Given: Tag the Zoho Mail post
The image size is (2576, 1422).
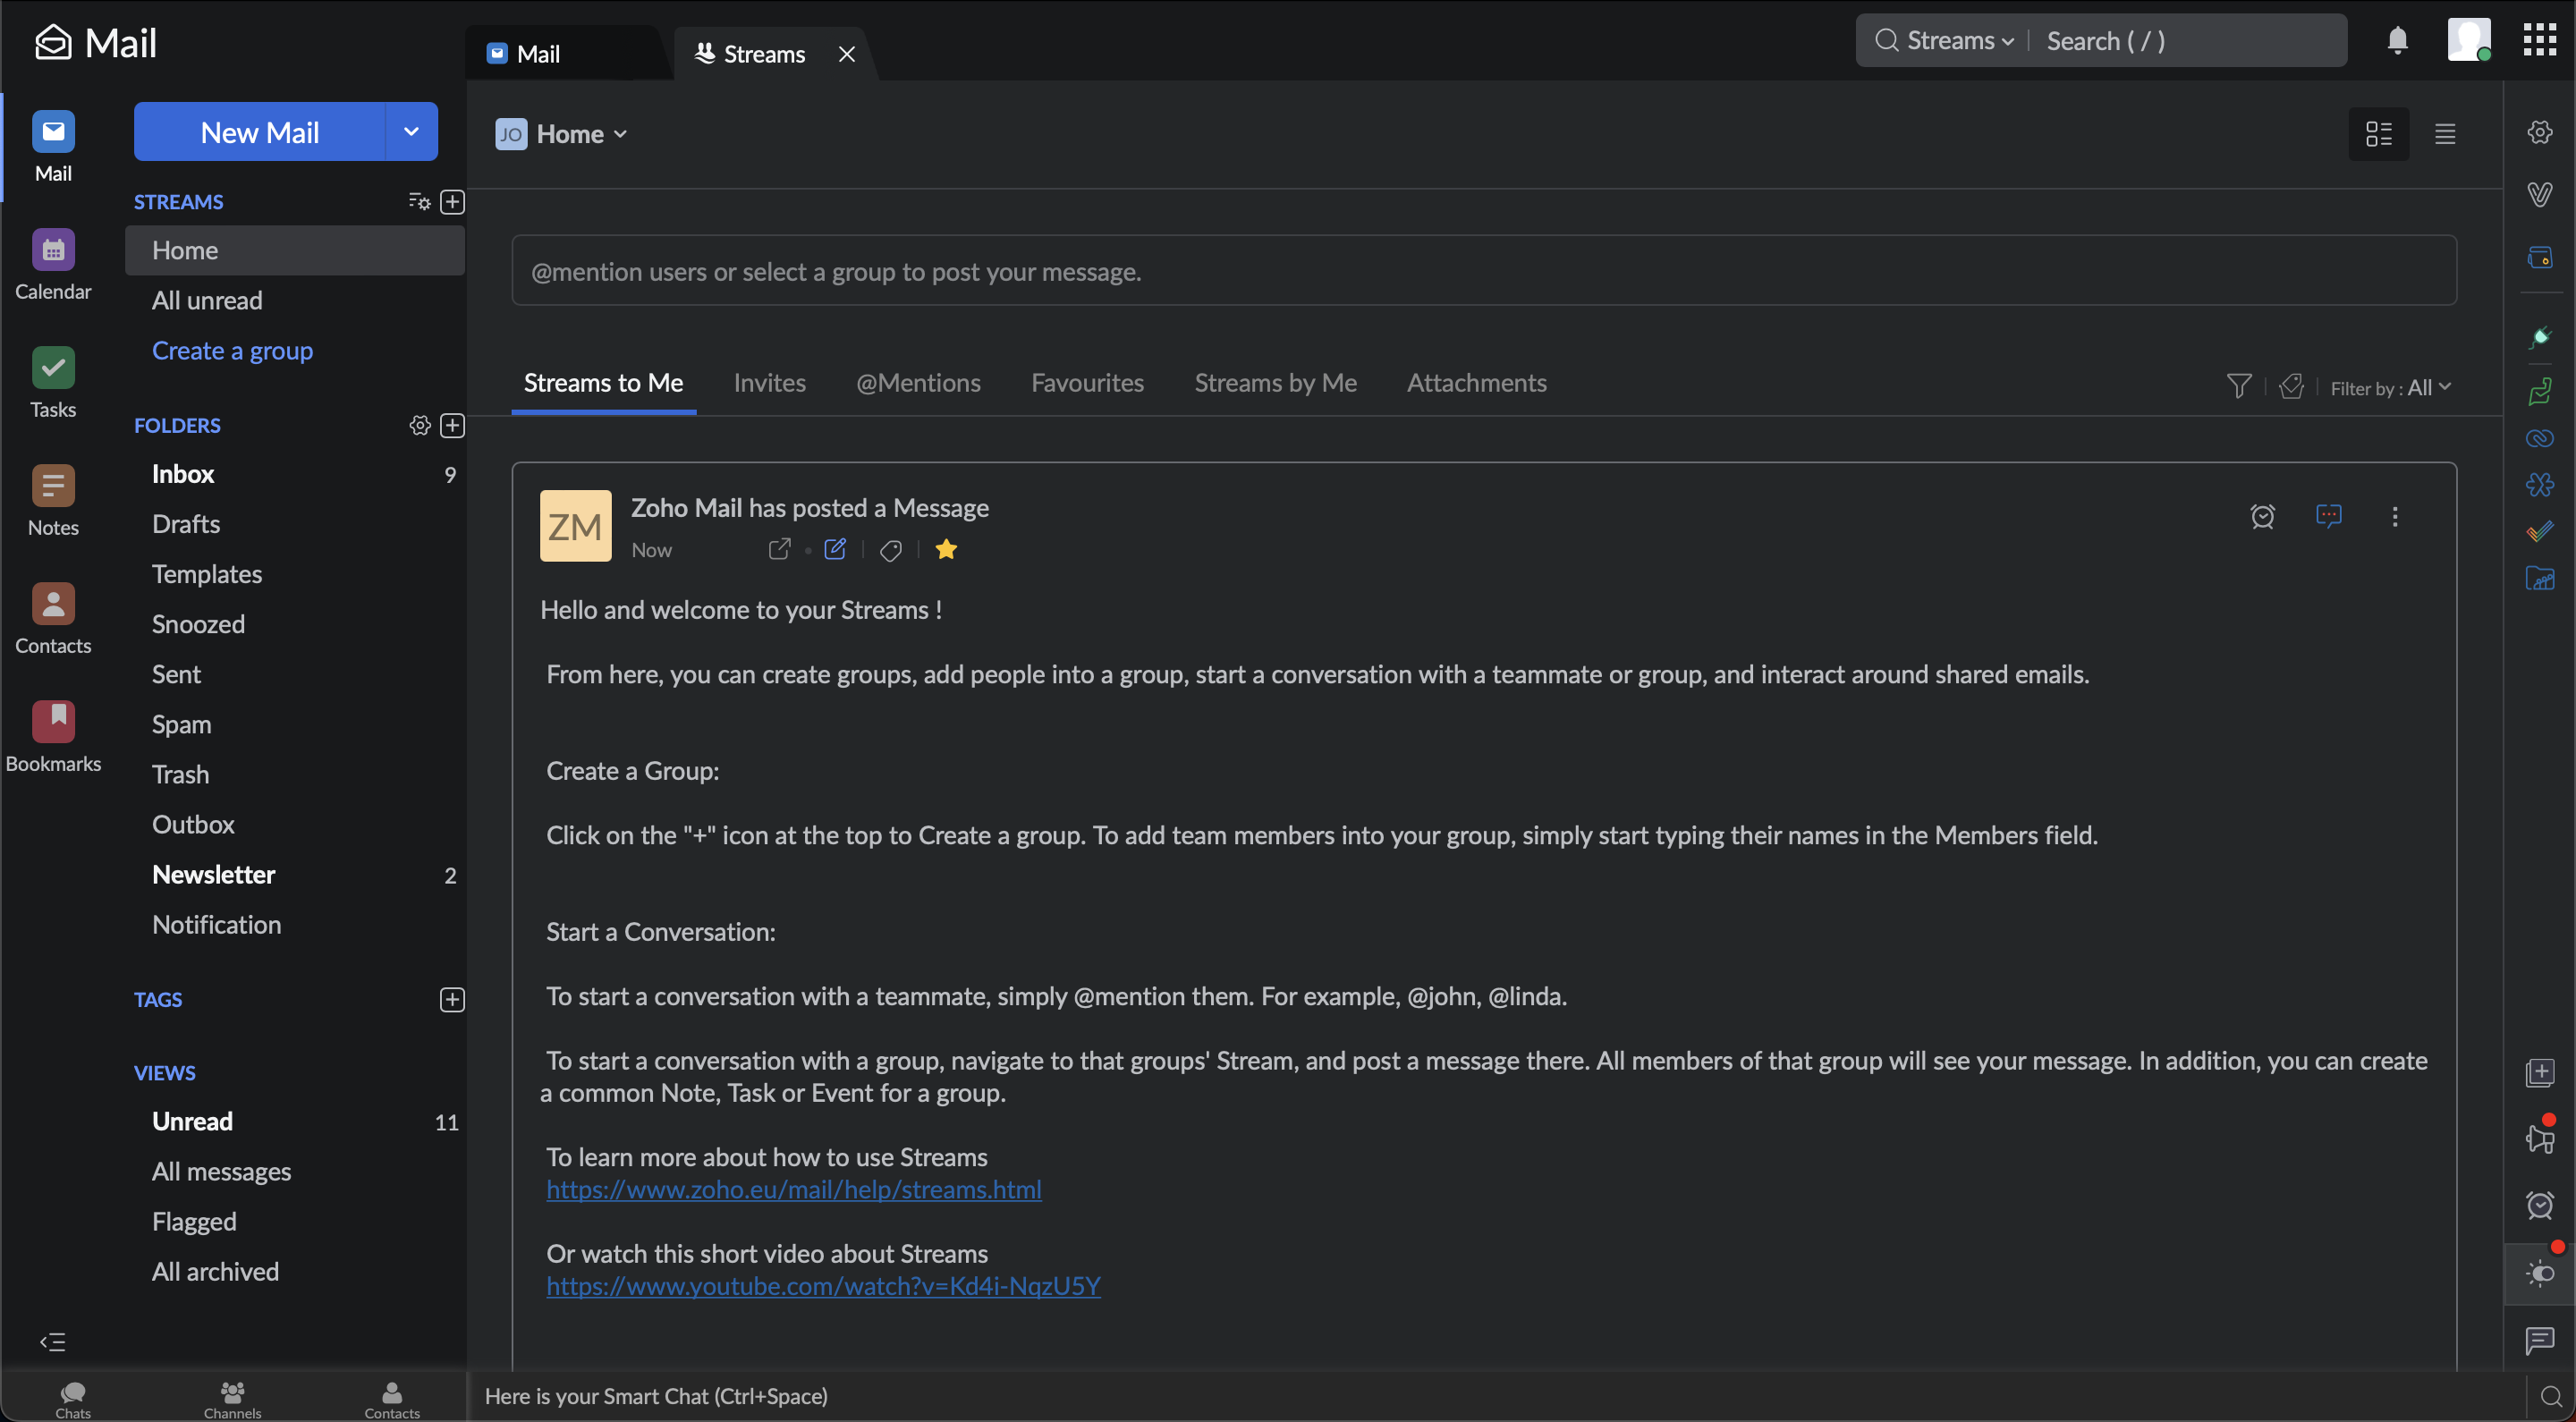Looking at the screenshot, I should (891, 550).
